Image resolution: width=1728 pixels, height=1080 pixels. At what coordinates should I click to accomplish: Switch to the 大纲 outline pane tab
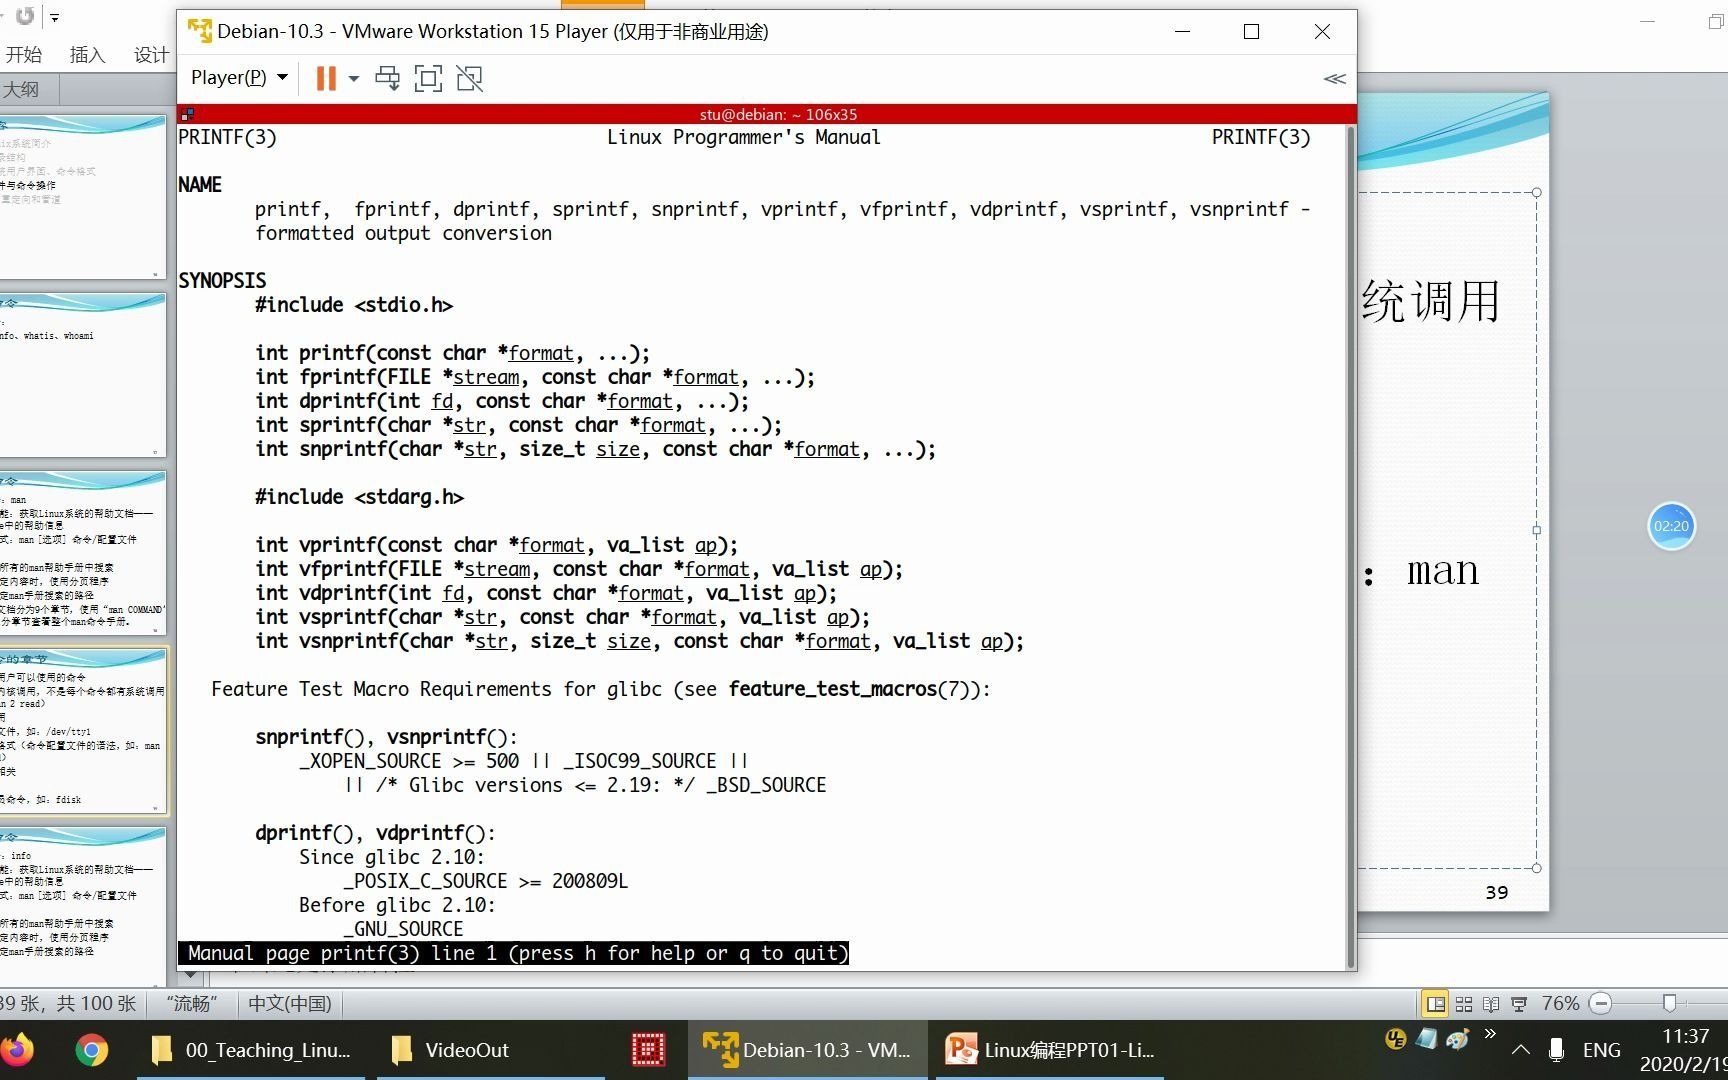tap(22, 89)
